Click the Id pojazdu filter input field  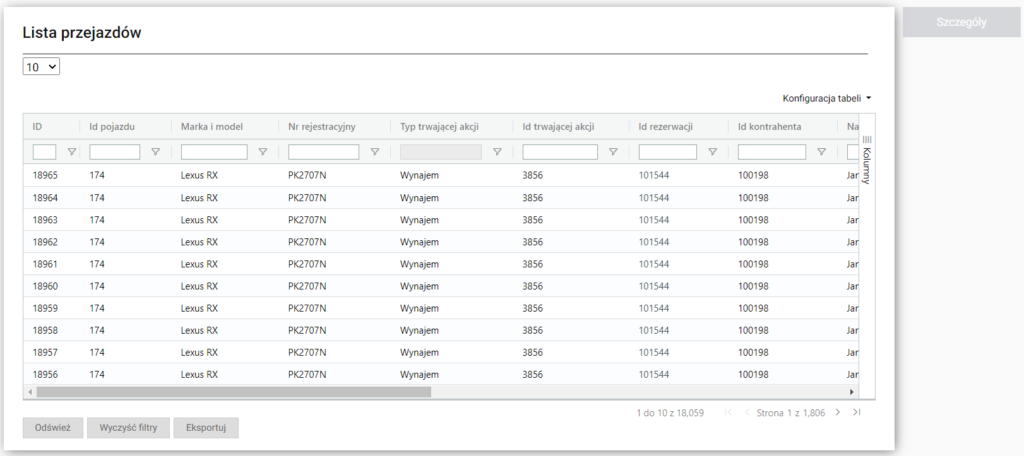coord(114,152)
